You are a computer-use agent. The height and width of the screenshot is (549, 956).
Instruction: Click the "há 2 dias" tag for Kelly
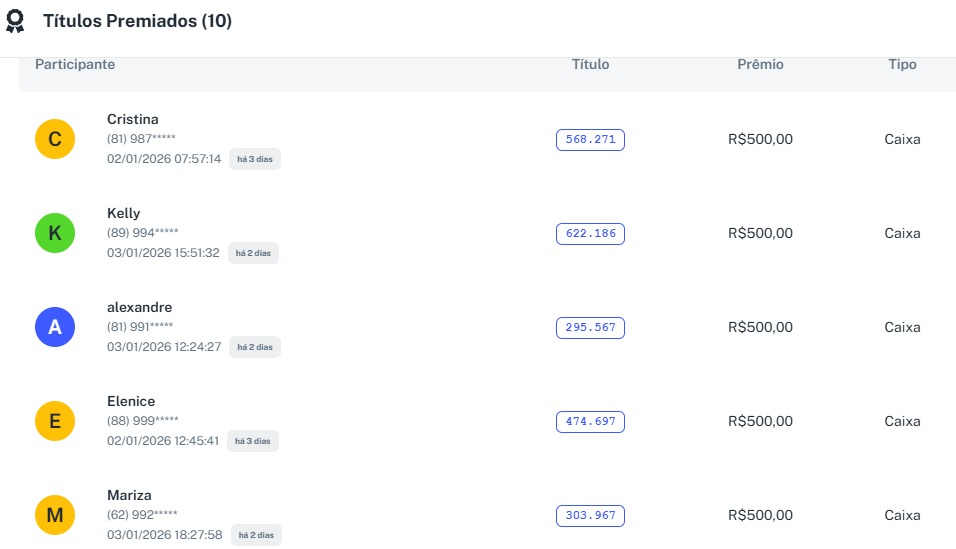(x=253, y=253)
